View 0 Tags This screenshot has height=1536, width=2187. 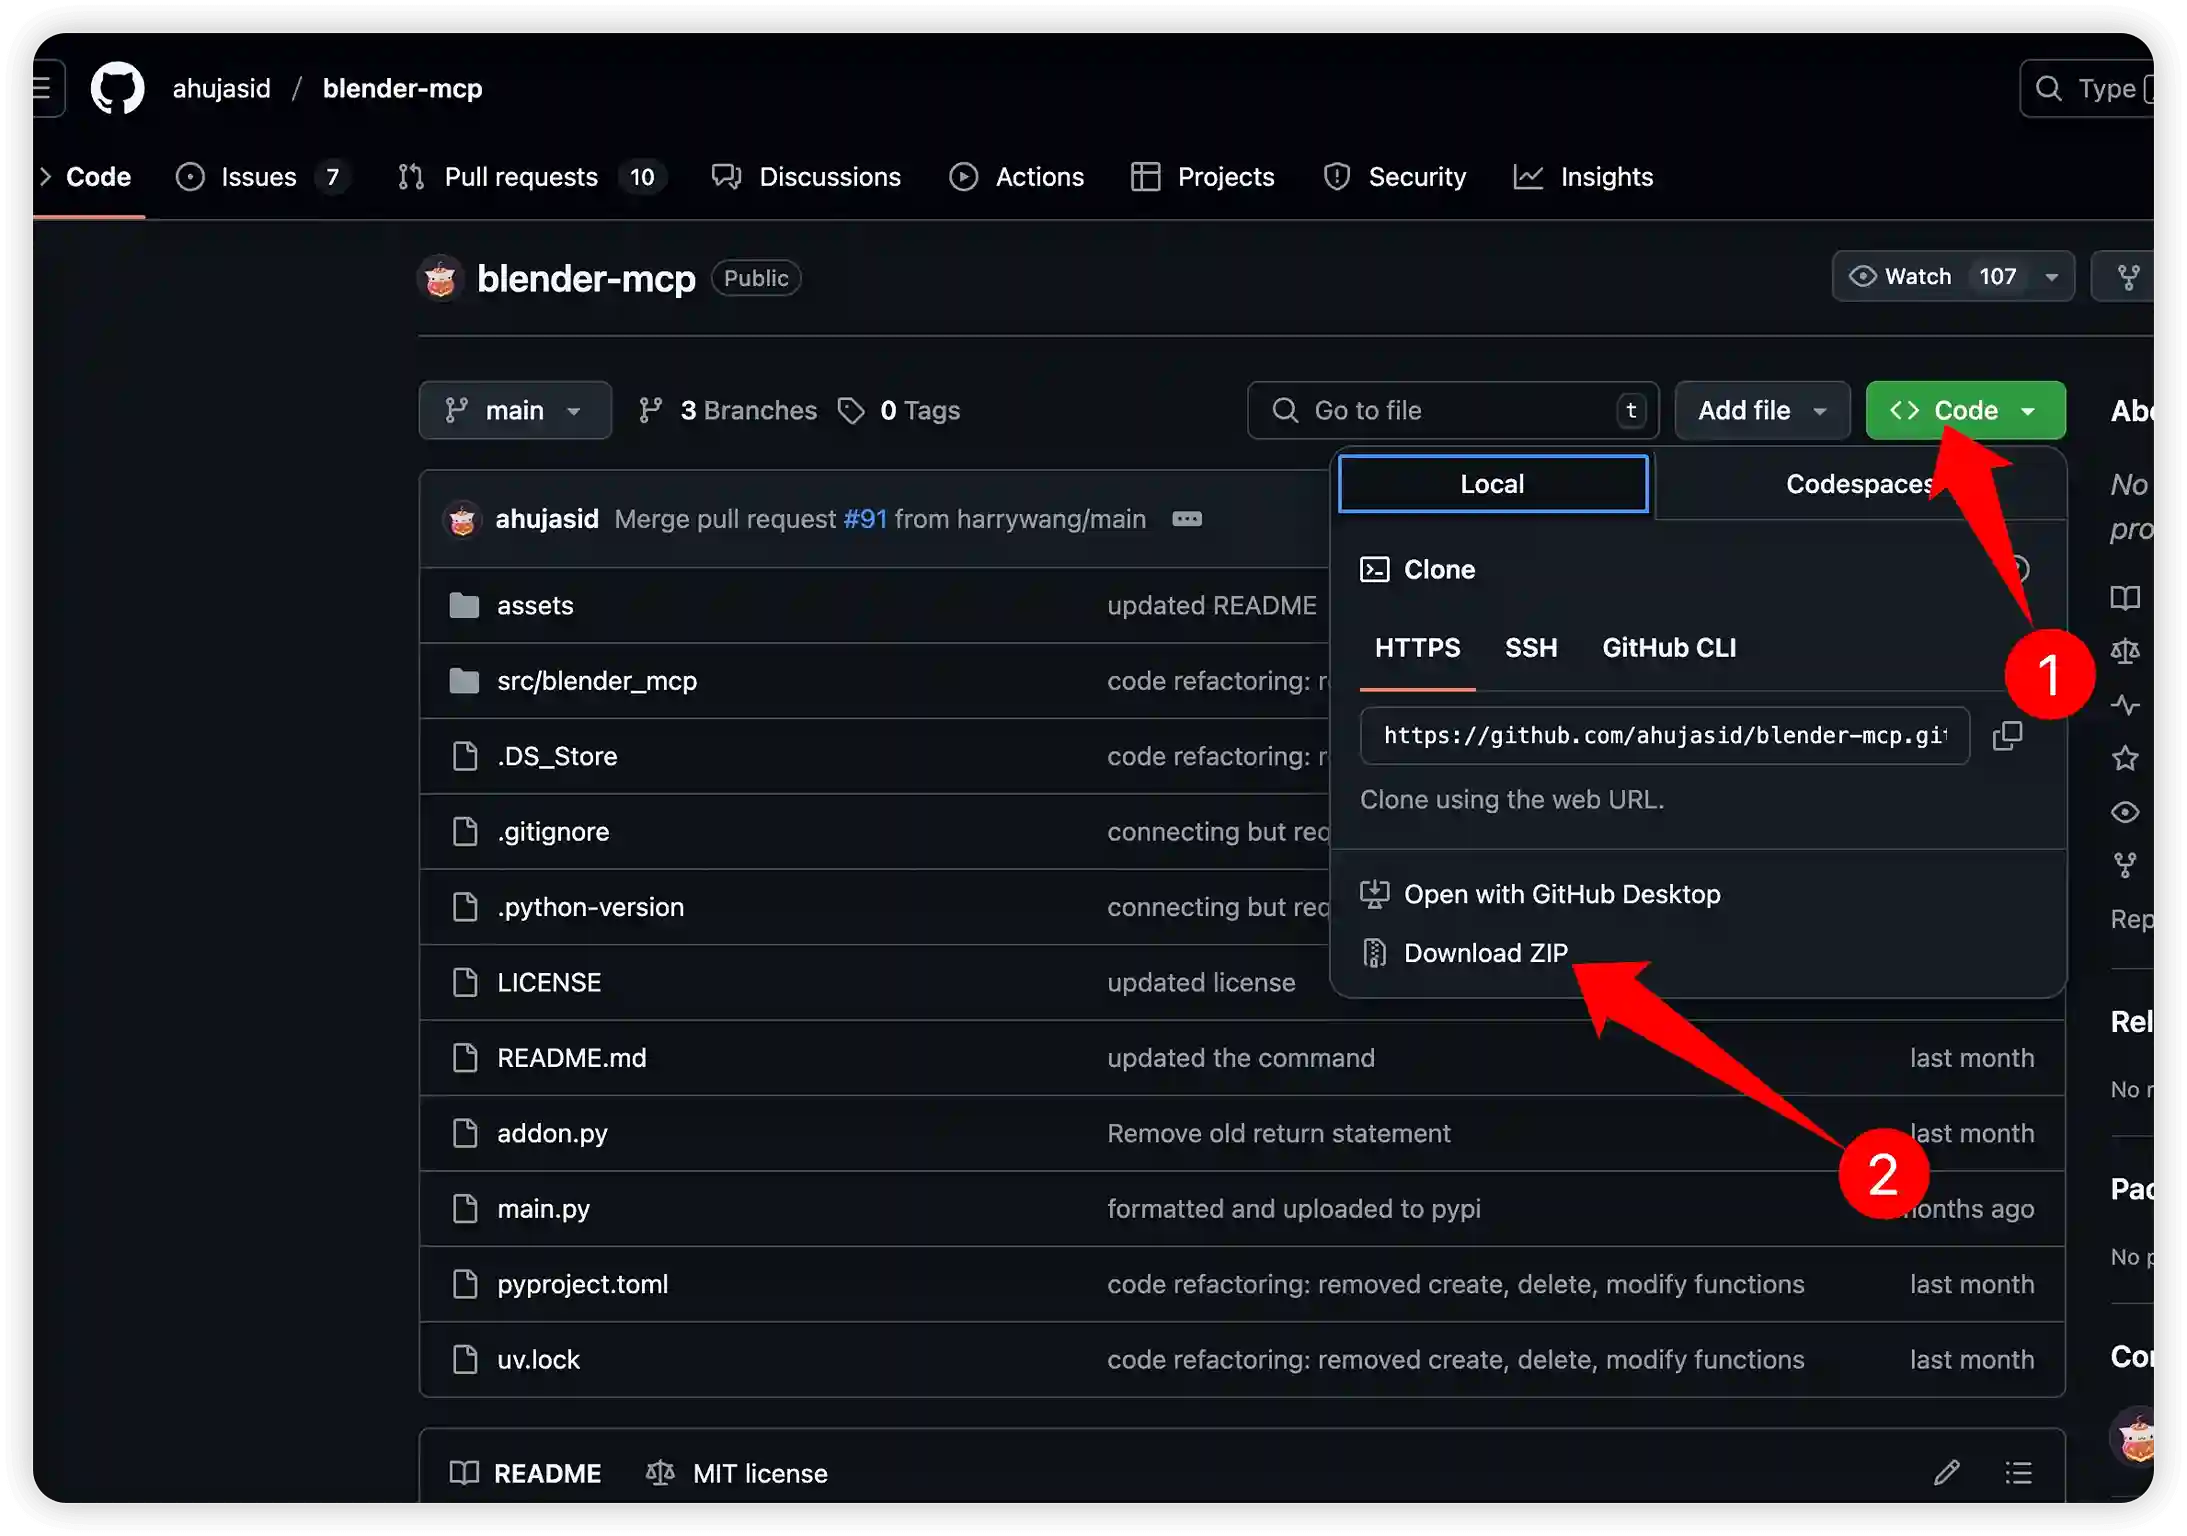(899, 410)
